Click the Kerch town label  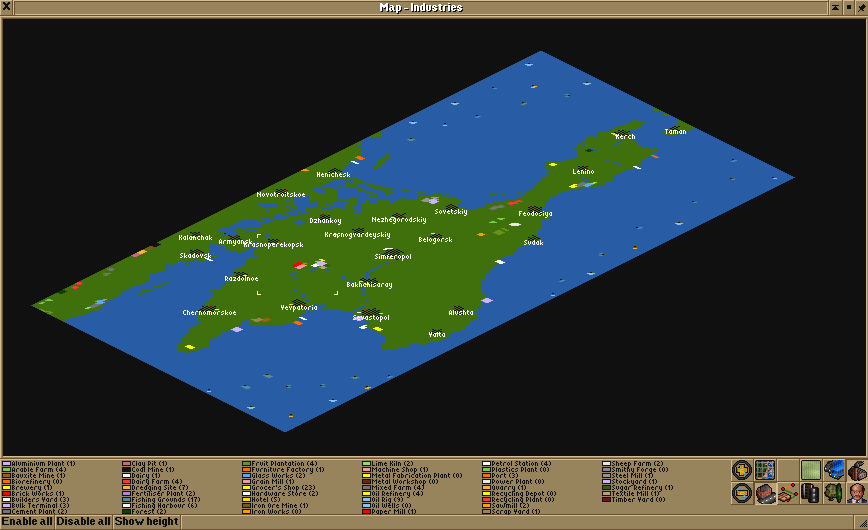point(625,136)
